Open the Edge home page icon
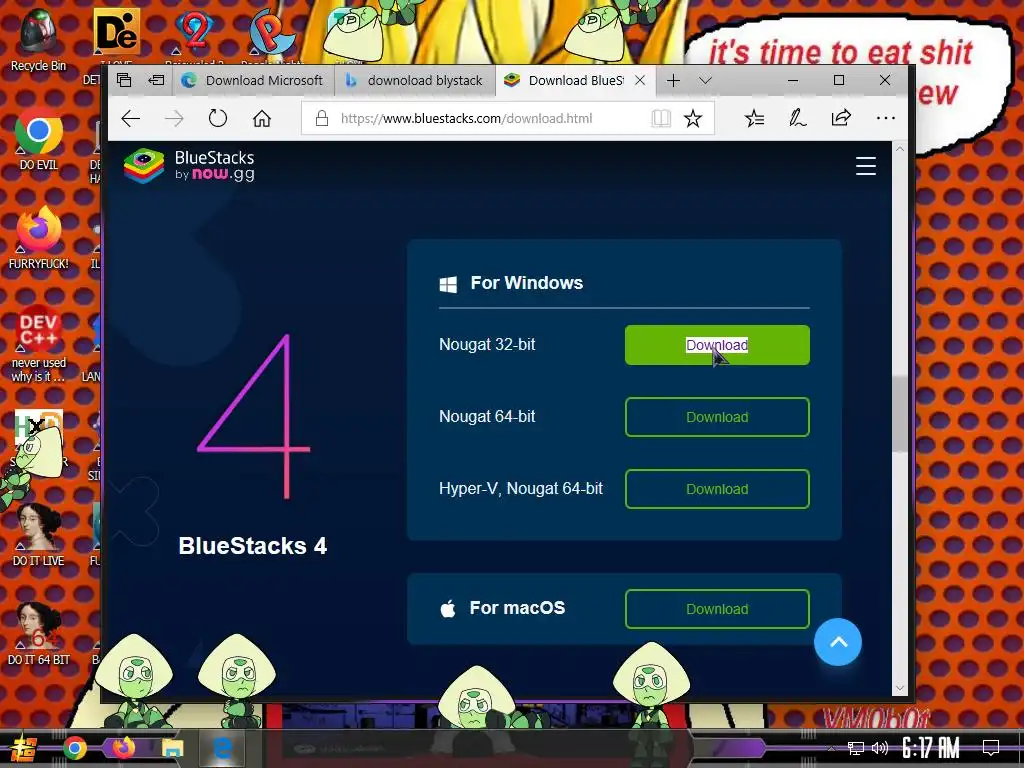1024x768 pixels. [262, 118]
